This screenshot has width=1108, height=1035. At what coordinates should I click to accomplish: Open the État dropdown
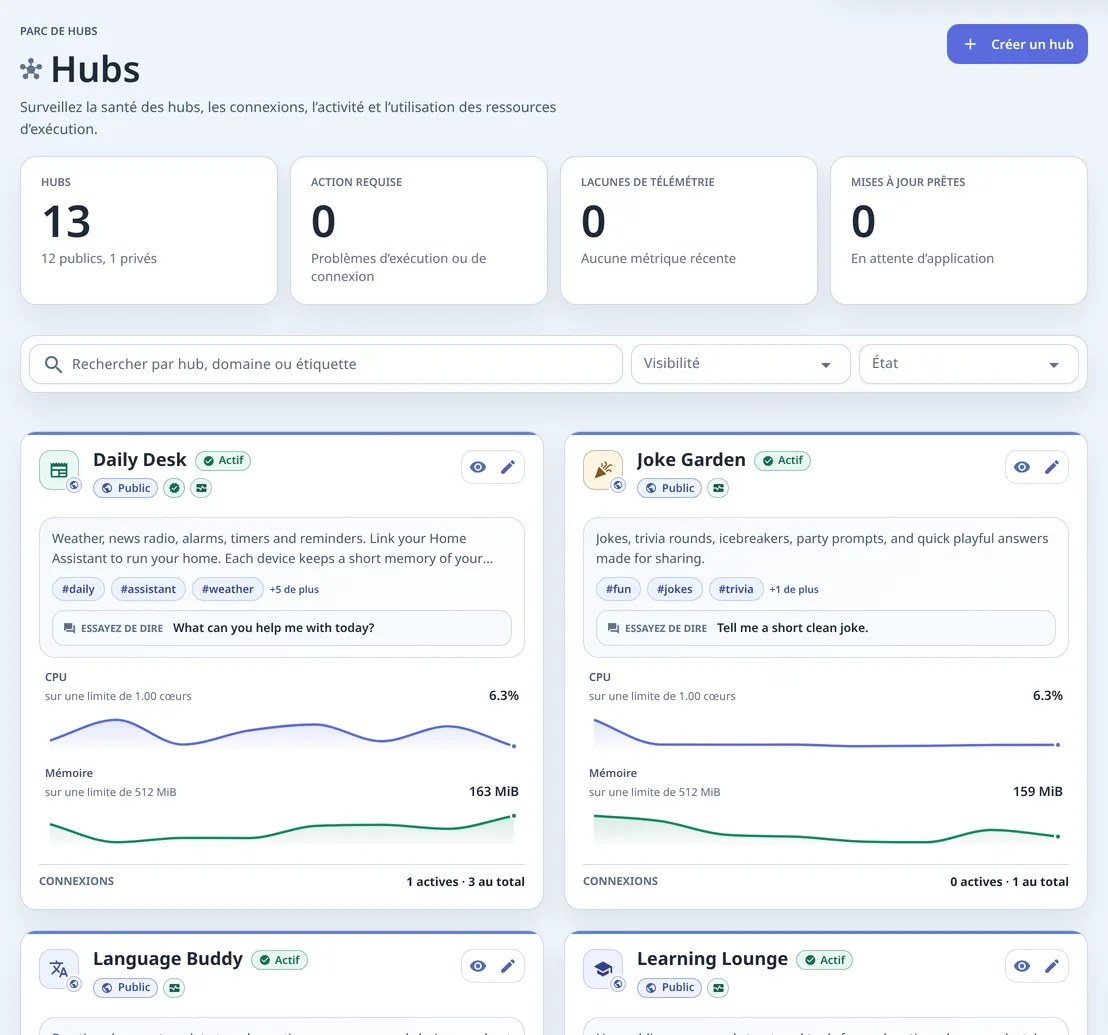pos(968,364)
